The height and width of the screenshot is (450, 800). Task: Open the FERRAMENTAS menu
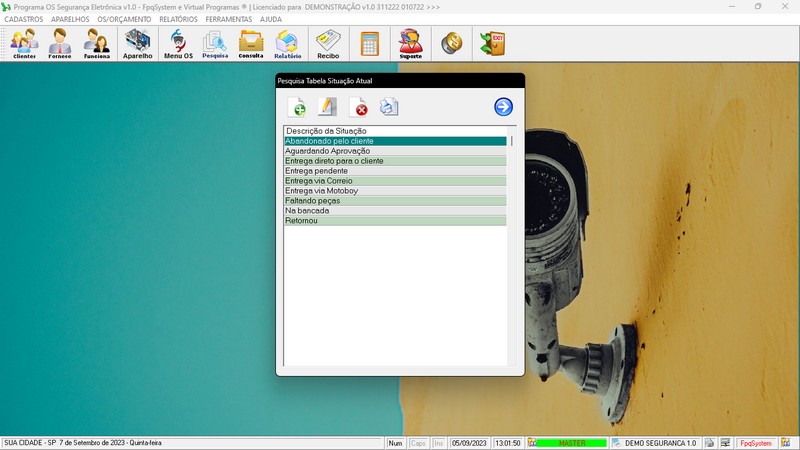point(229,19)
